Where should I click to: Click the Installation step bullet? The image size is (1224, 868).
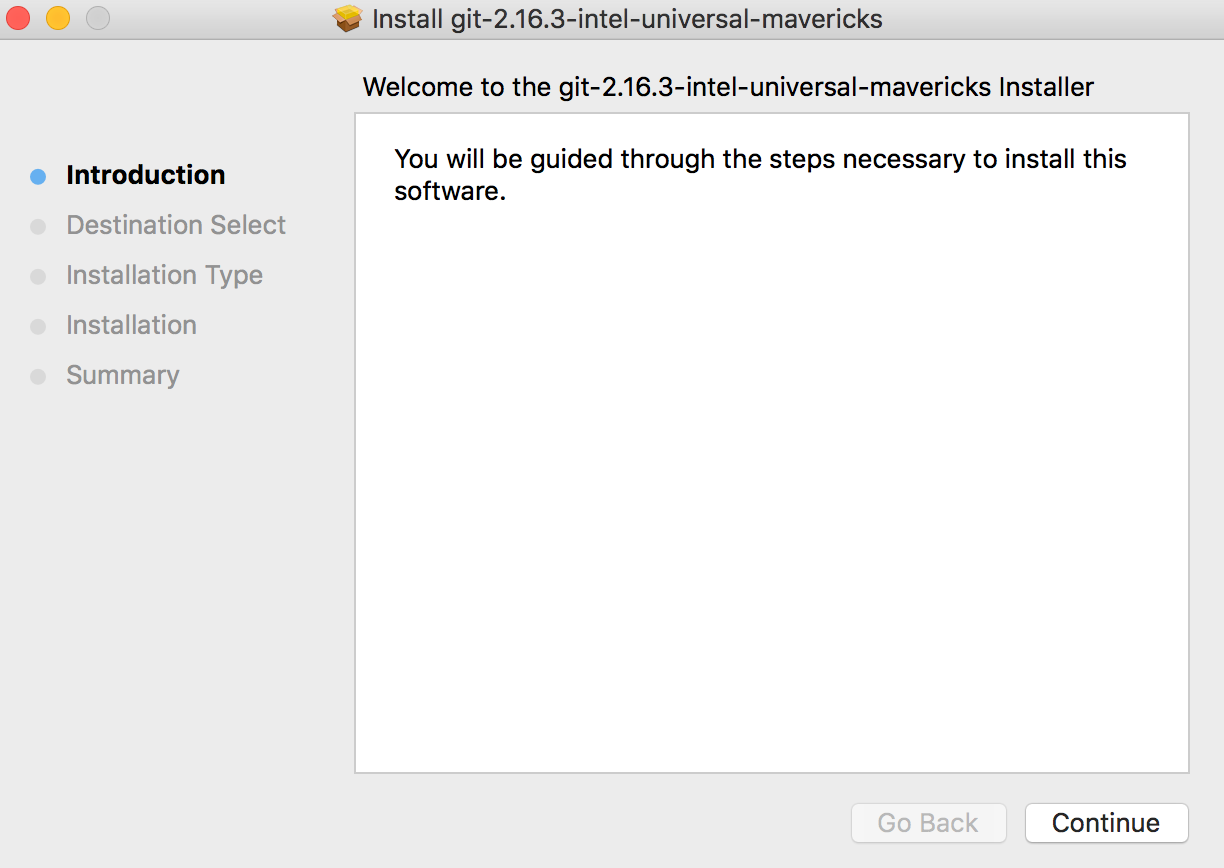click(38, 325)
